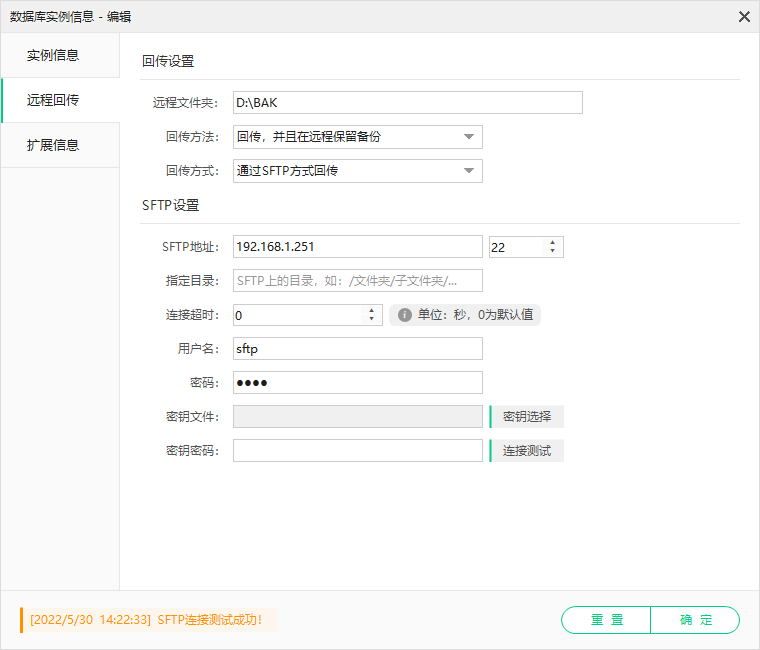760x650 pixels.
Task: Close the 数据库实例信息 dialog
Action: 744,17
